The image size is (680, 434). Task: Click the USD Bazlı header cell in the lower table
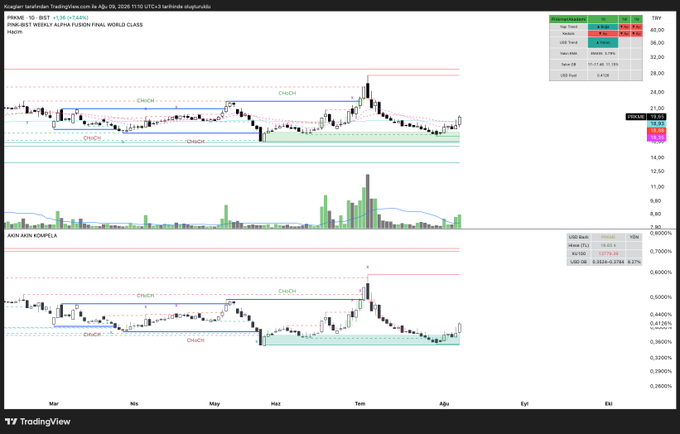click(579, 237)
